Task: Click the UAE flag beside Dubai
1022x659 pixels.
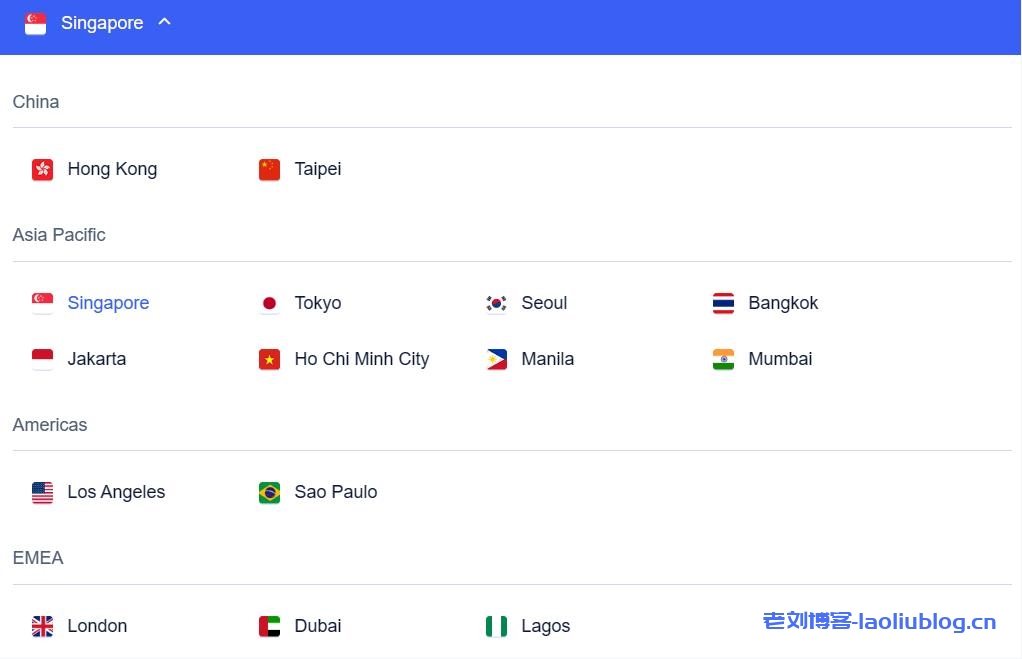Action: tap(269, 626)
